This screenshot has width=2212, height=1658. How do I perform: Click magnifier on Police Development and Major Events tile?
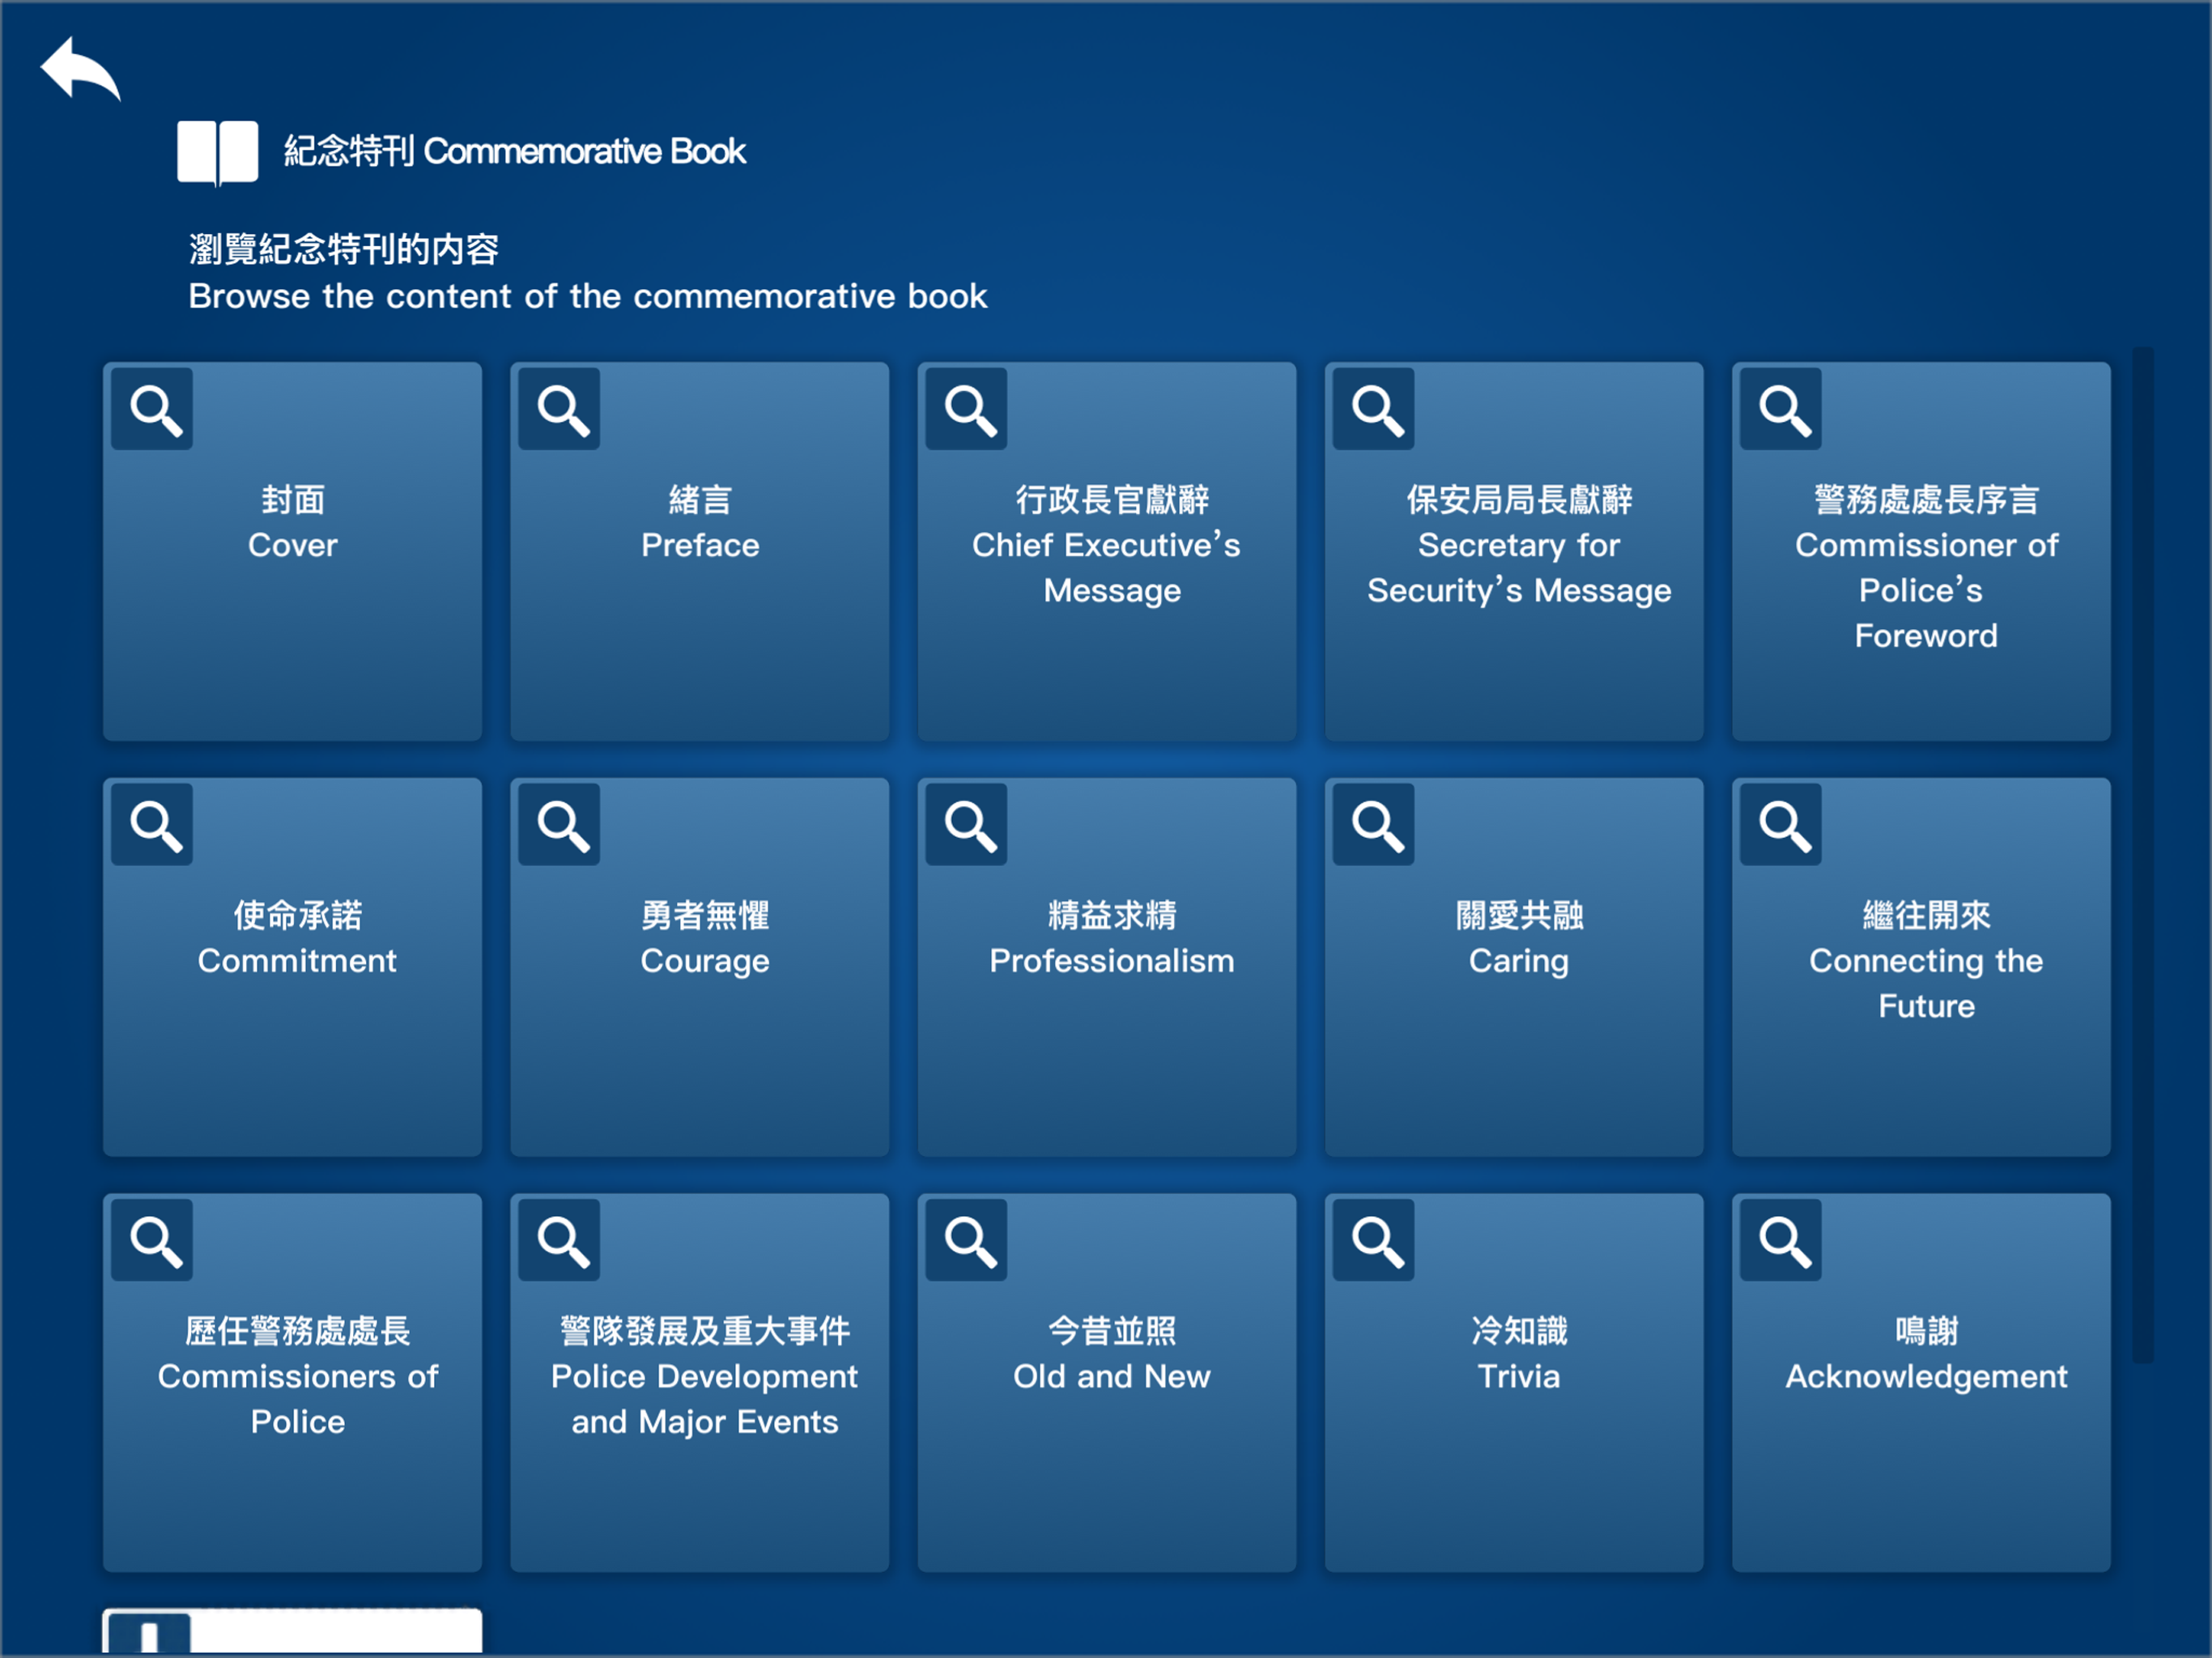click(x=559, y=1240)
